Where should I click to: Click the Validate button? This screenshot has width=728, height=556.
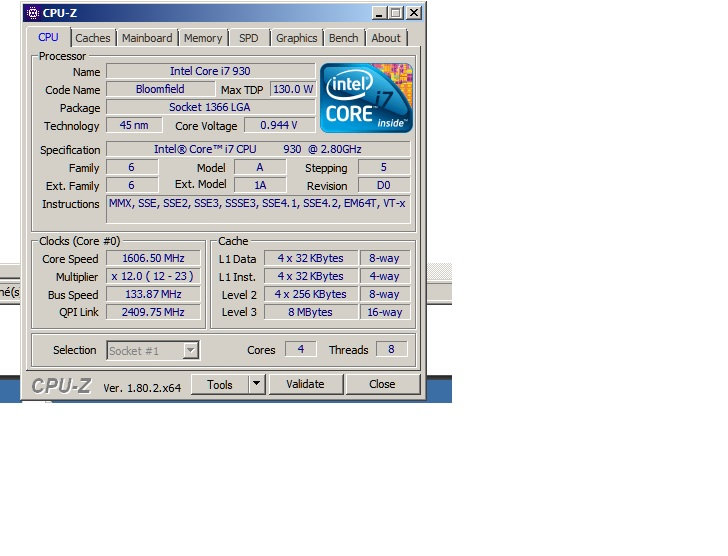306,384
